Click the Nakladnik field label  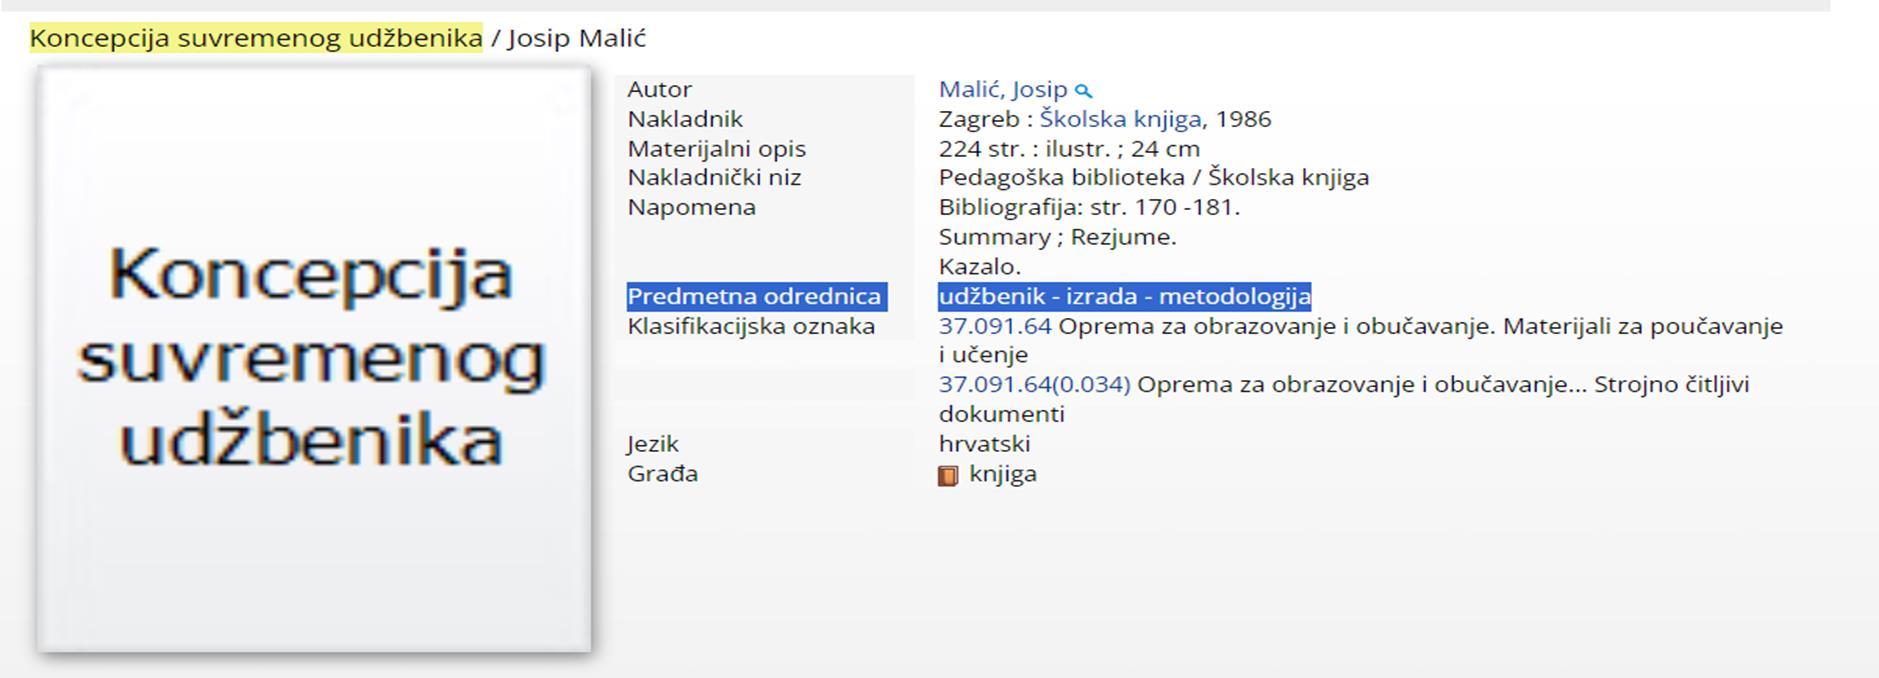pyautogui.click(x=685, y=119)
